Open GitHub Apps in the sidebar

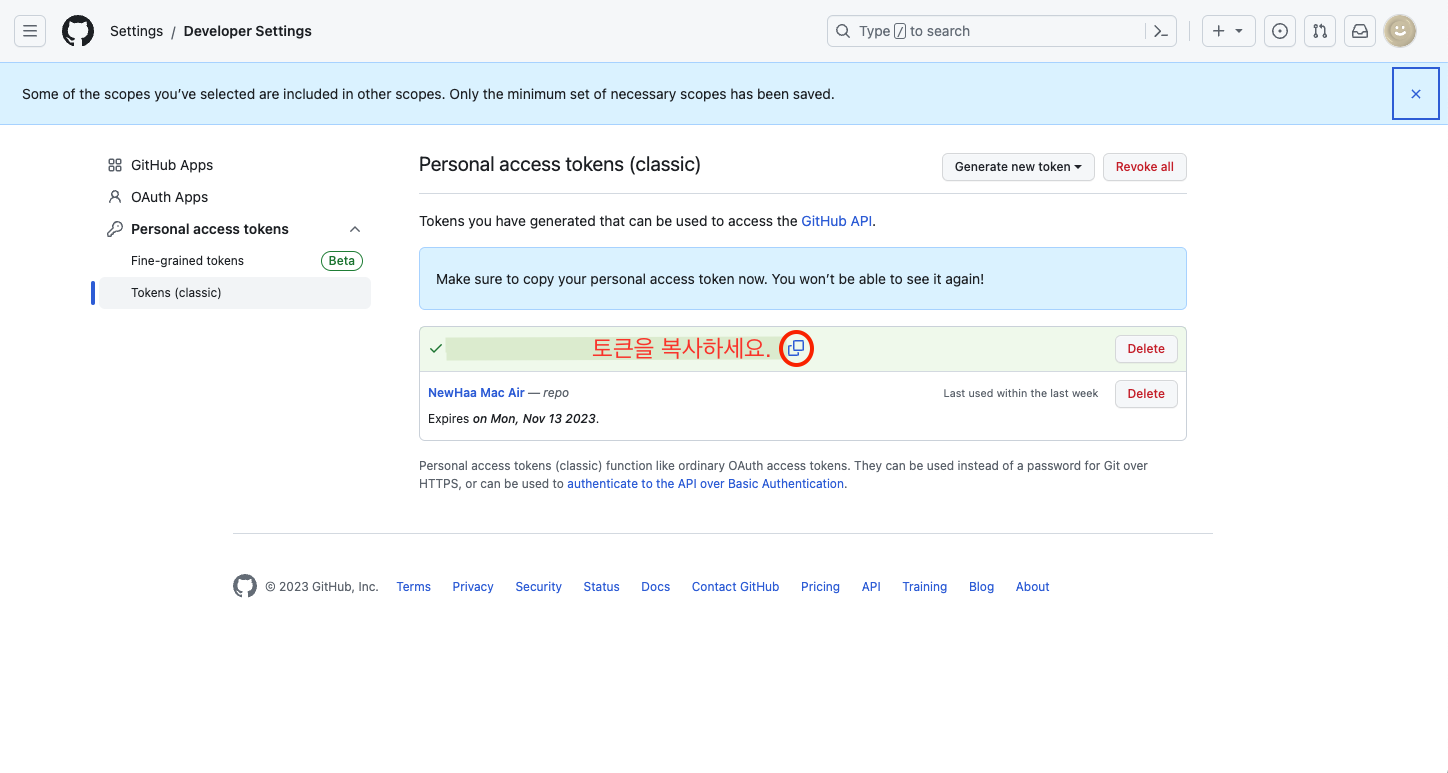point(235,165)
